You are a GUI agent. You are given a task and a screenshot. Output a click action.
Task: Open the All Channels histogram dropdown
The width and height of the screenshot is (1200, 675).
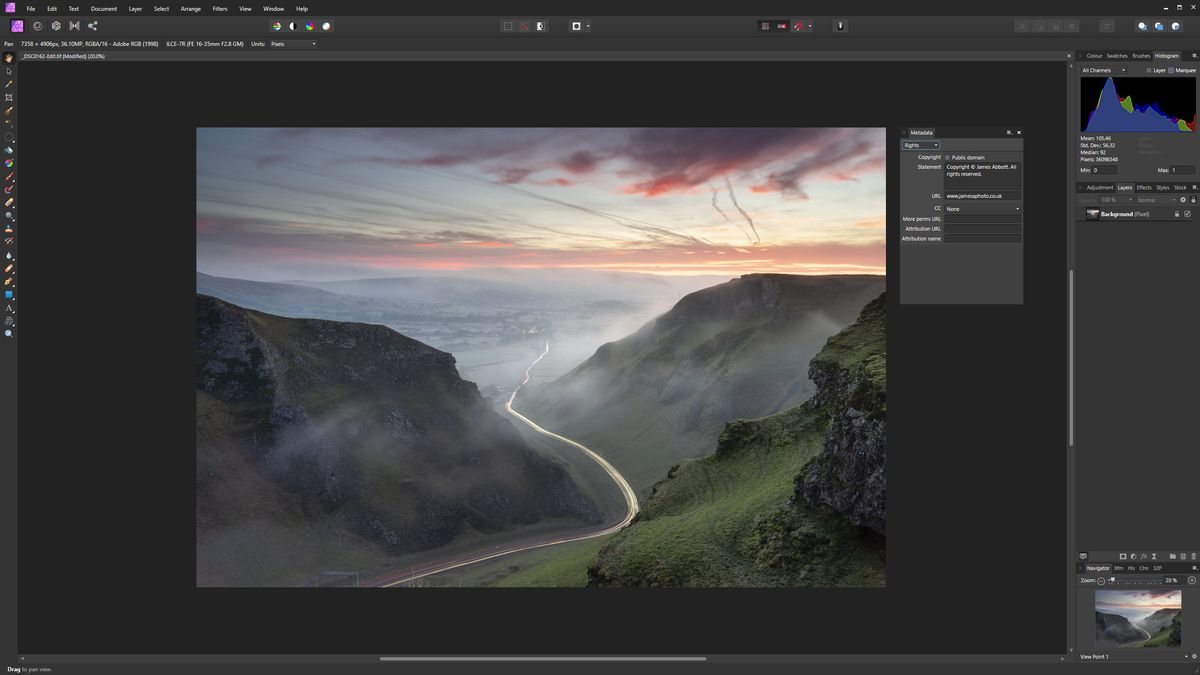1104,70
